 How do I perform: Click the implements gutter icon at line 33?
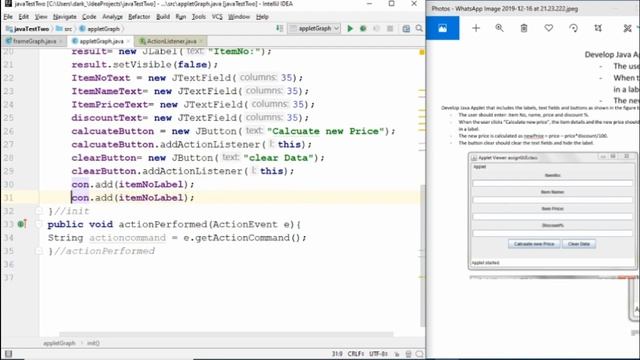point(22,224)
